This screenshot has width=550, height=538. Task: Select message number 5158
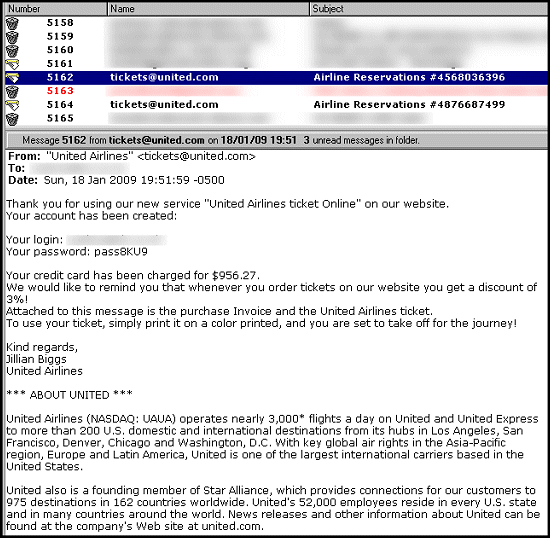coord(60,23)
